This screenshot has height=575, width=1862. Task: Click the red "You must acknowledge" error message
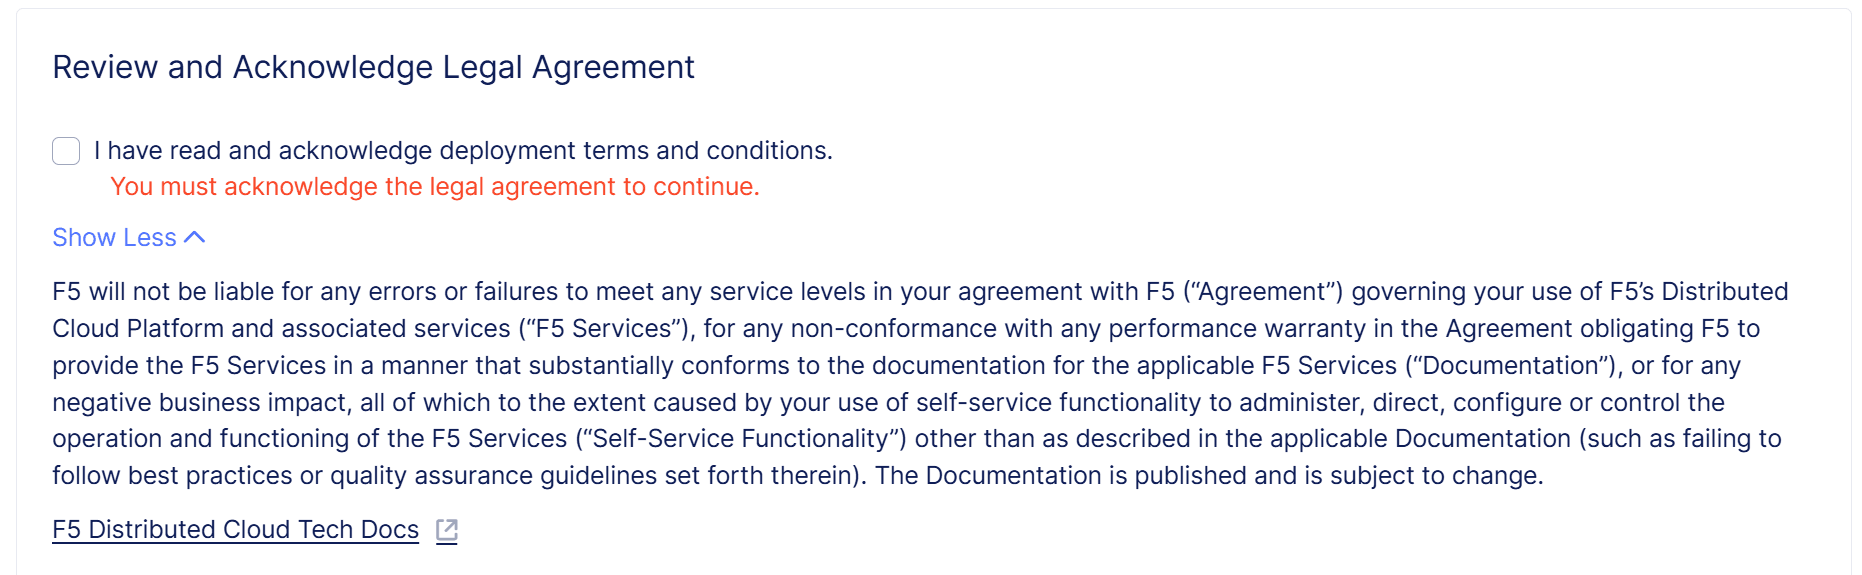coord(434,187)
